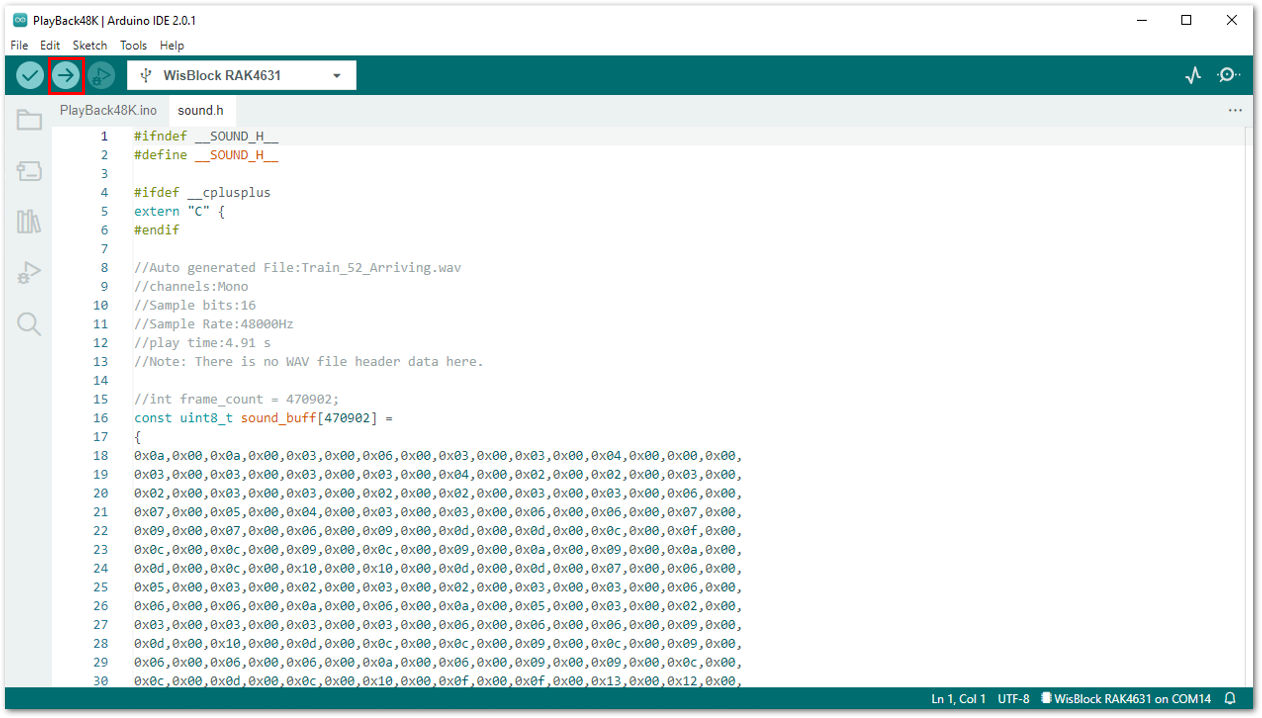Click the tab options ellipsis button

pos(1235,110)
